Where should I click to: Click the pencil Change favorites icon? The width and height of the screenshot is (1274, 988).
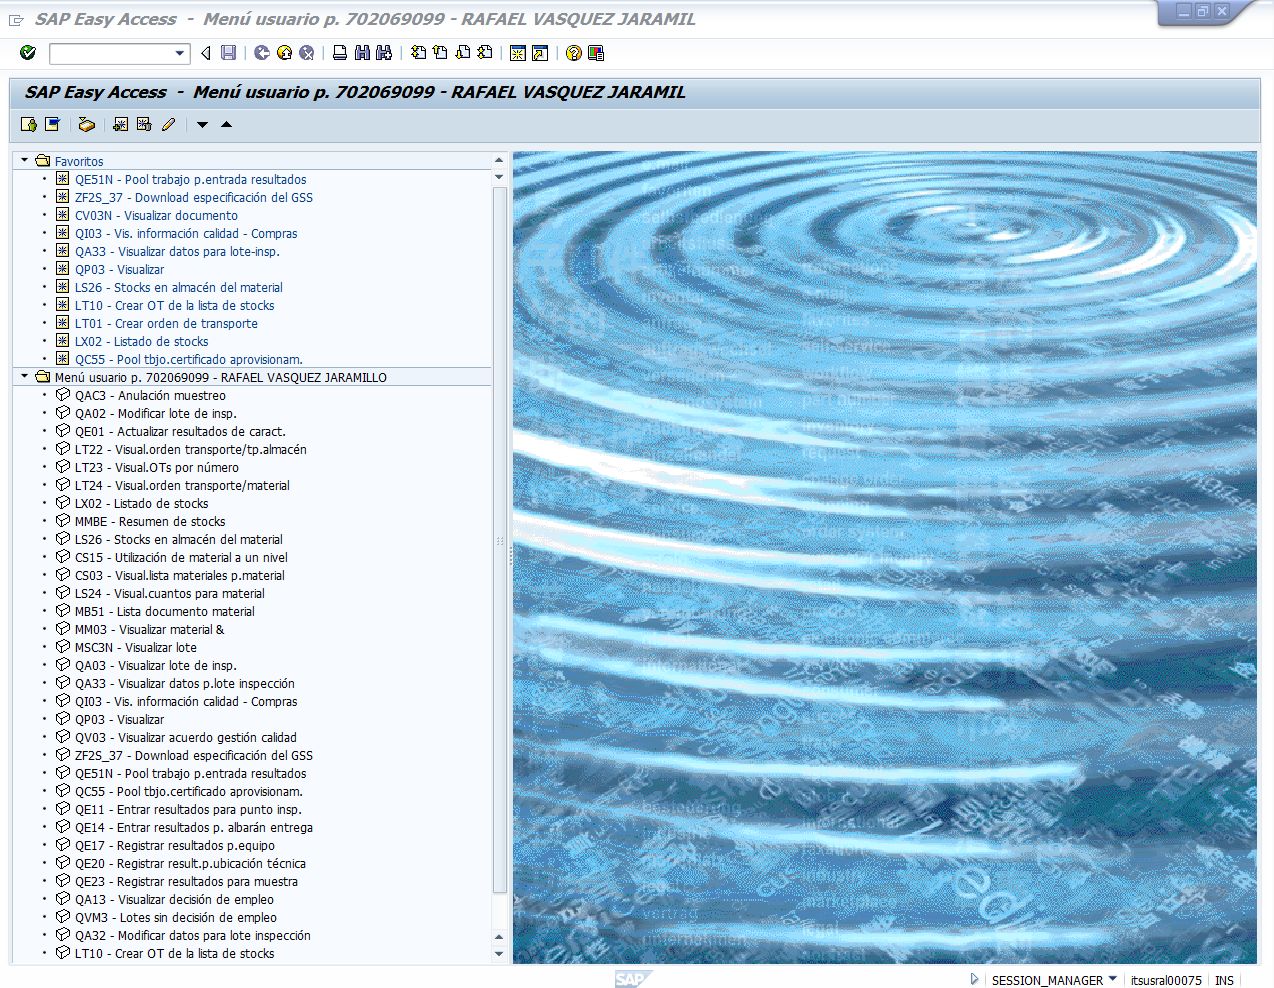click(x=168, y=124)
